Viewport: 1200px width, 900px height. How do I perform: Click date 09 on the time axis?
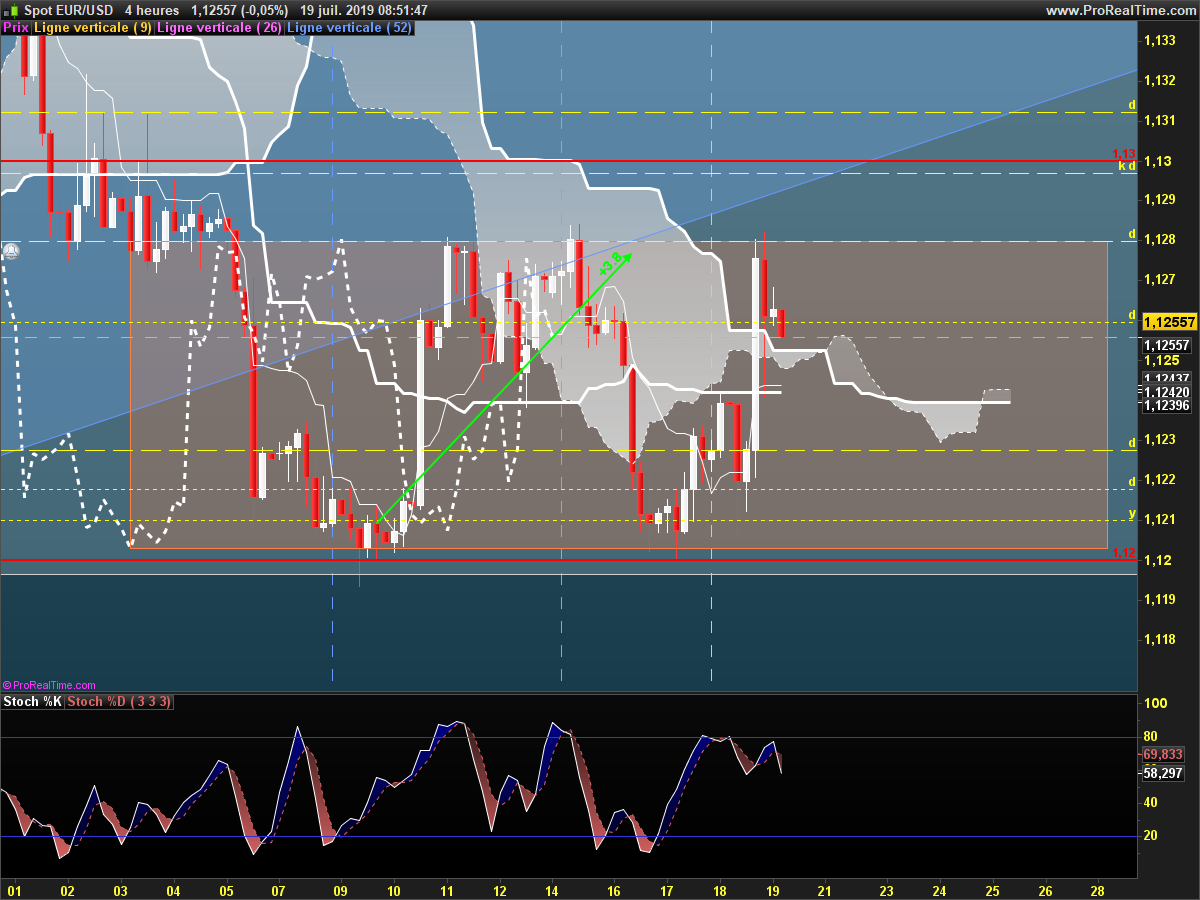coord(340,890)
